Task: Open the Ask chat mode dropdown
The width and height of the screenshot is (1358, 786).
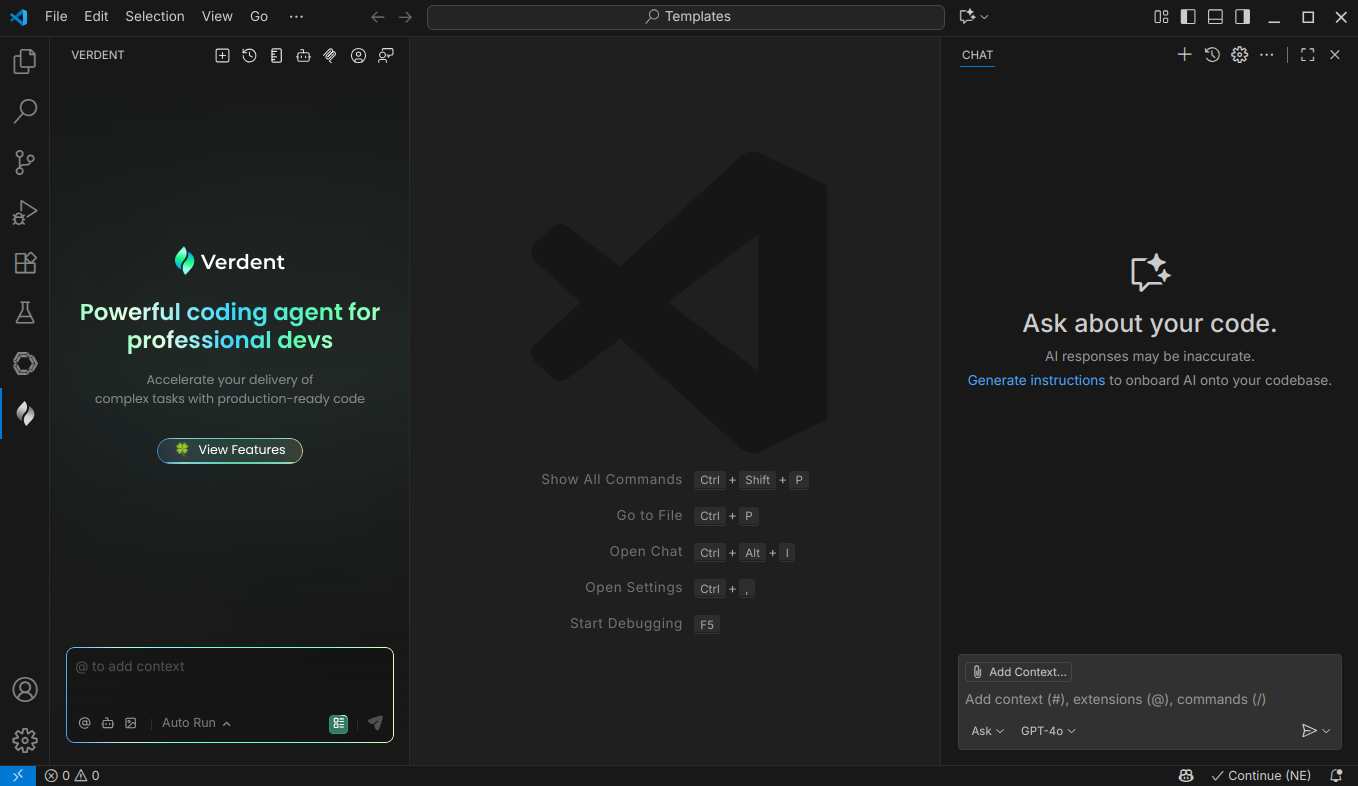Action: point(987,731)
